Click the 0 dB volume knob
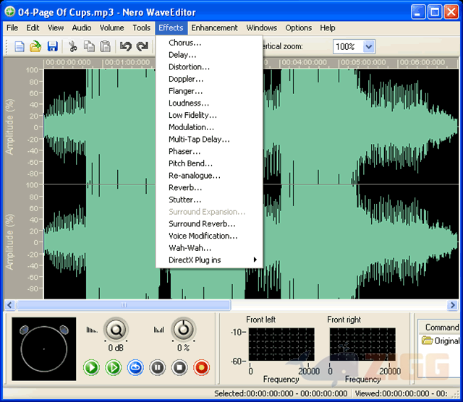Screen dimensions: 463x402 click(x=116, y=330)
